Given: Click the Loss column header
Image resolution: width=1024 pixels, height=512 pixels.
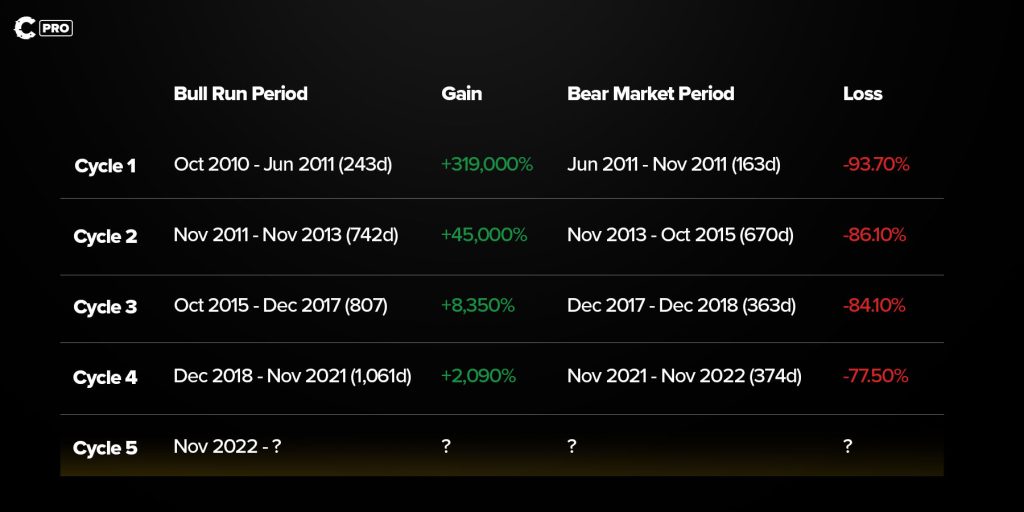Looking at the screenshot, I should (x=862, y=94).
